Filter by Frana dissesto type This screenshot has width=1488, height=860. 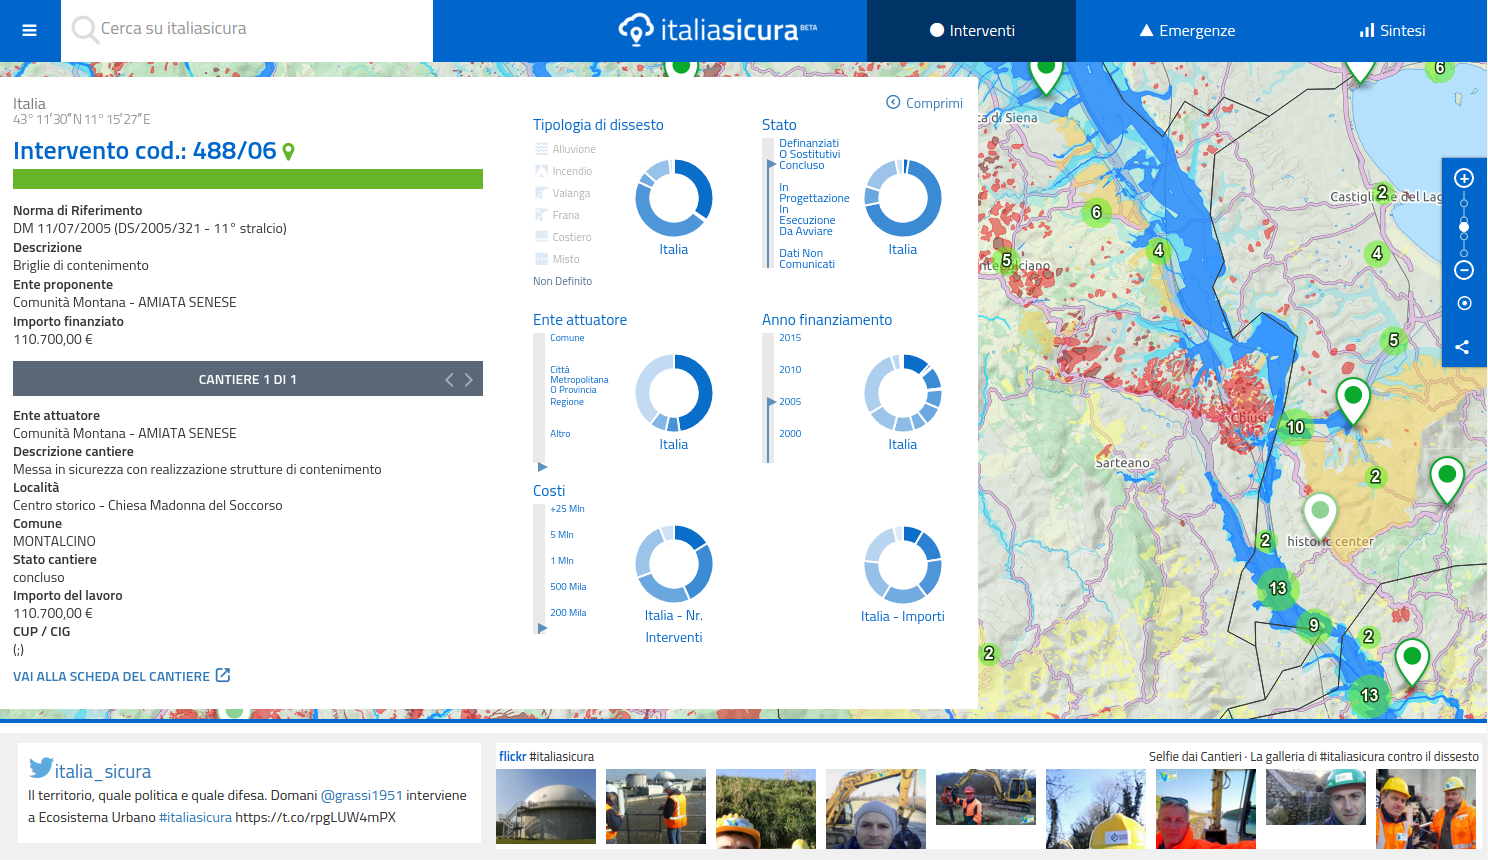(557, 215)
